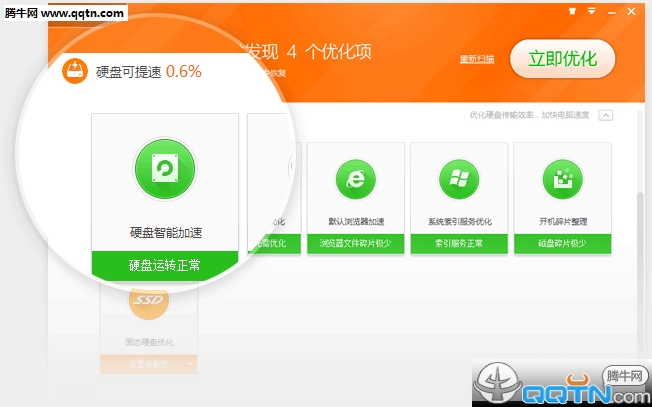Toggle the faint checkbox under the SSD card
Image resolution: width=652 pixels, height=407 pixels.
(67, 391)
